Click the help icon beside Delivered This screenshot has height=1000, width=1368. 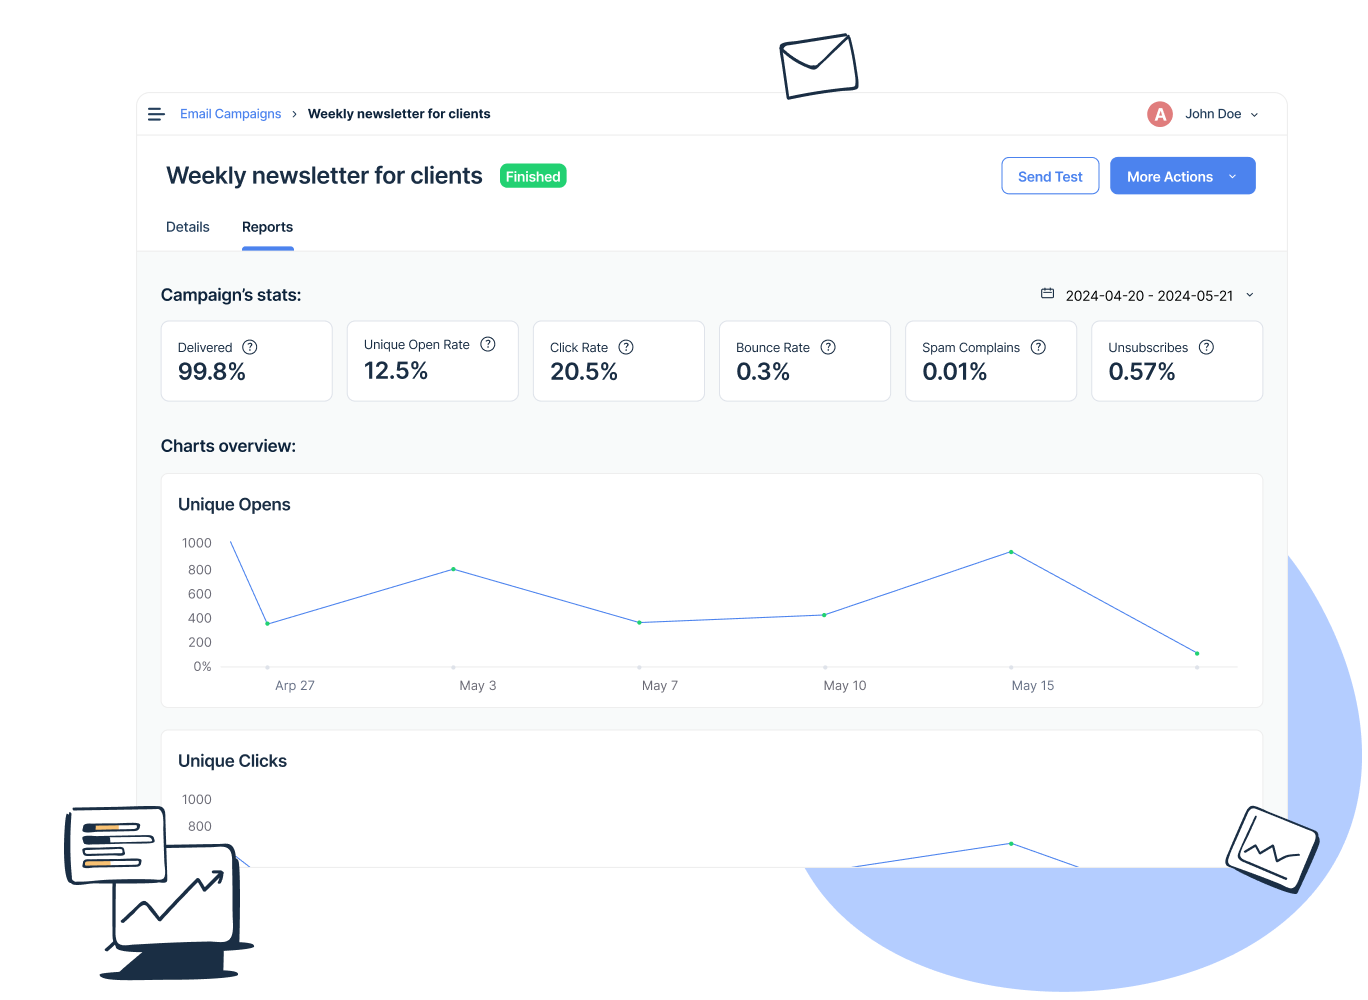tap(250, 347)
